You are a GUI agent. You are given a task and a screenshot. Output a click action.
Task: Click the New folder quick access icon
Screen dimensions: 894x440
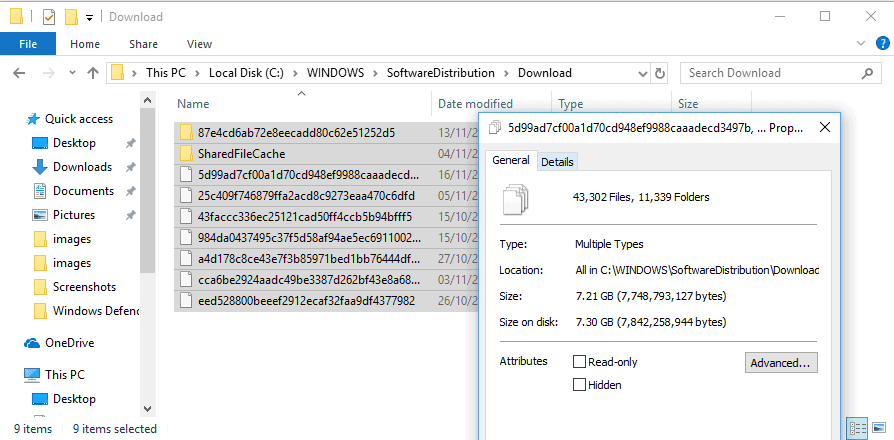[71, 17]
